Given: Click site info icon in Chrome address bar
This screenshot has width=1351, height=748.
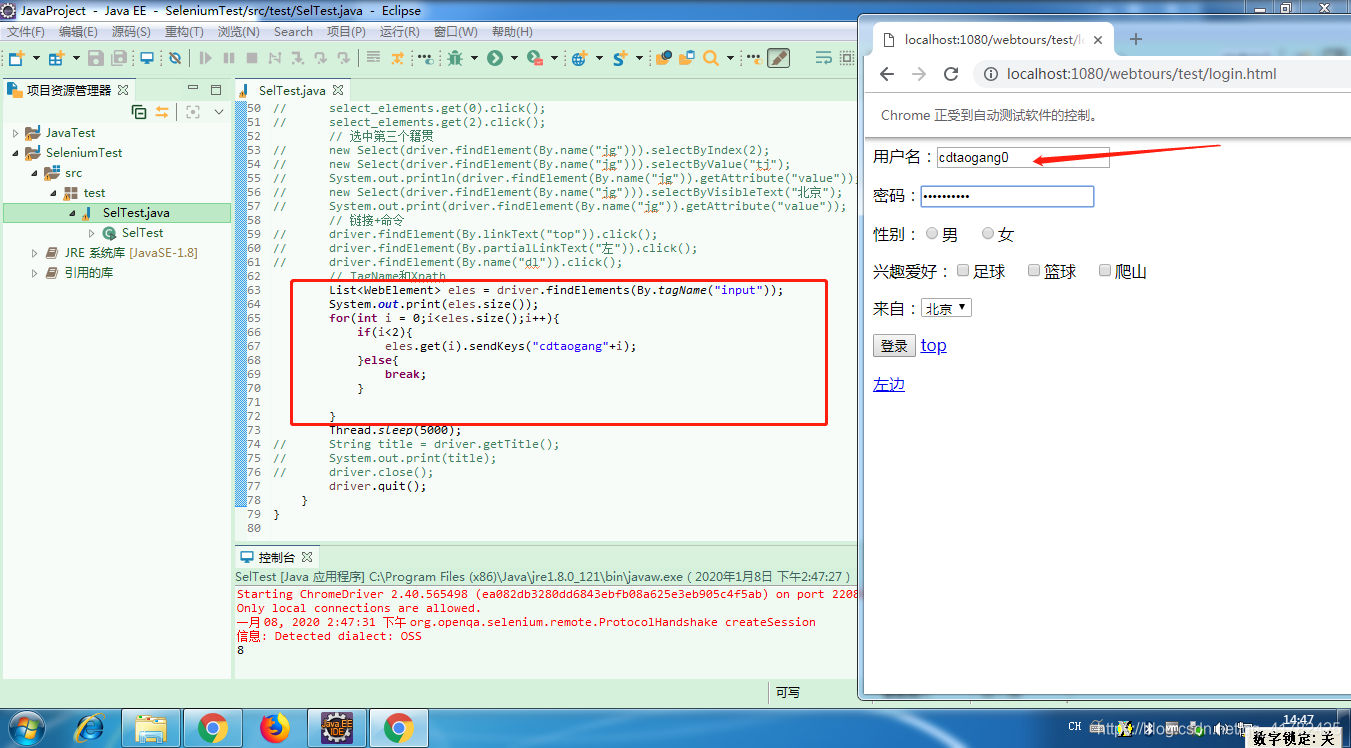Looking at the screenshot, I should tap(991, 74).
